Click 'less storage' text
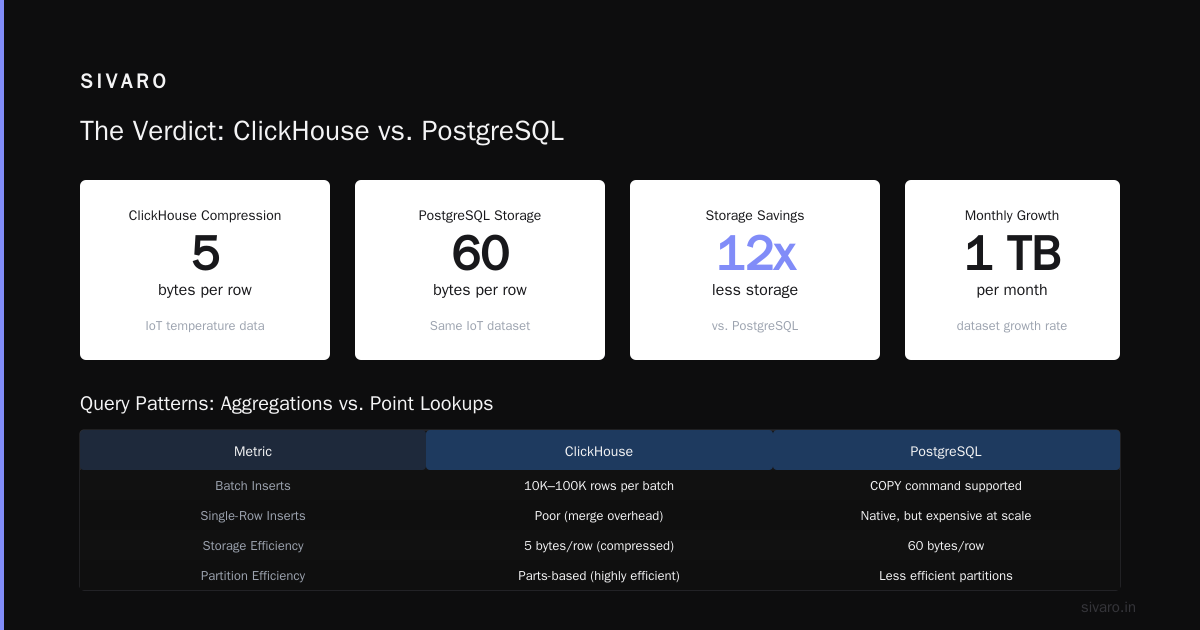1200x630 pixels. (755, 290)
